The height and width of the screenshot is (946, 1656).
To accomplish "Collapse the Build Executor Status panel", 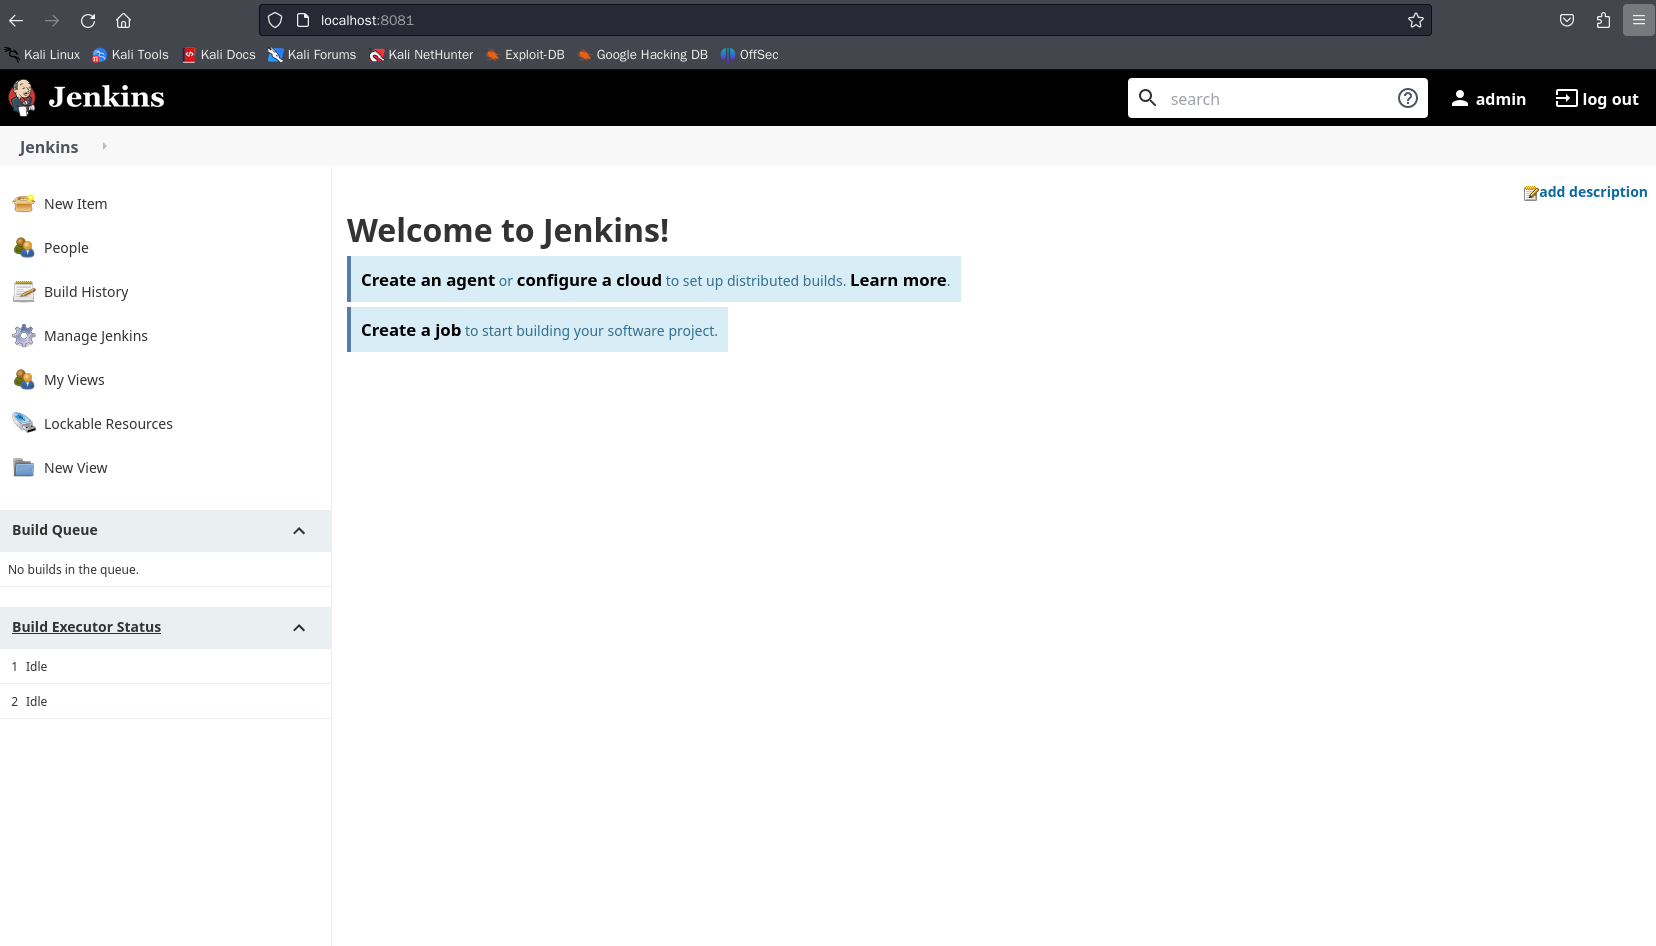I will [x=299, y=628].
